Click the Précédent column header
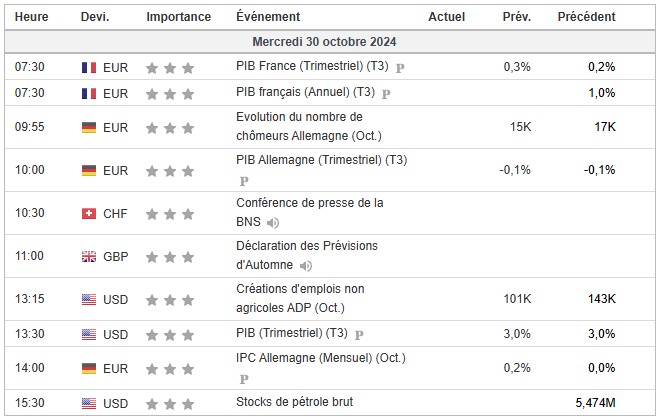659x419 pixels. coord(586,17)
